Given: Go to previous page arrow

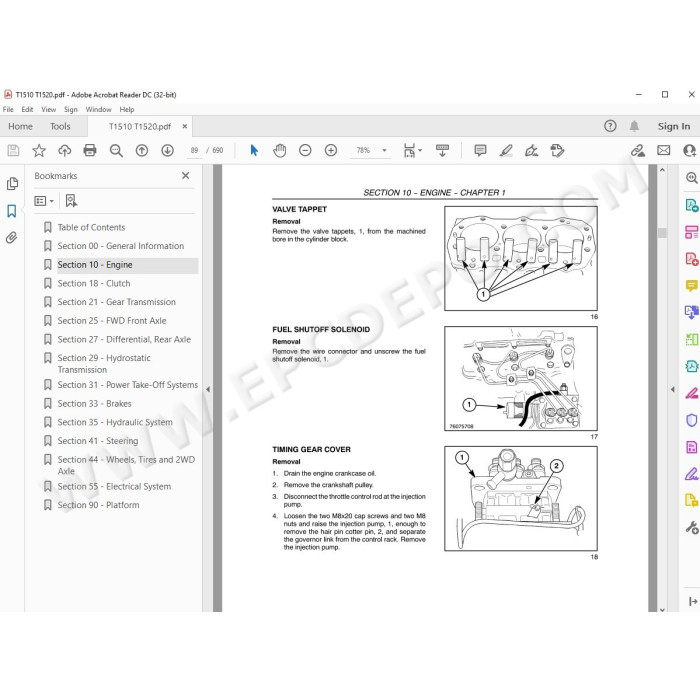Looking at the screenshot, I should [x=142, y=150].
